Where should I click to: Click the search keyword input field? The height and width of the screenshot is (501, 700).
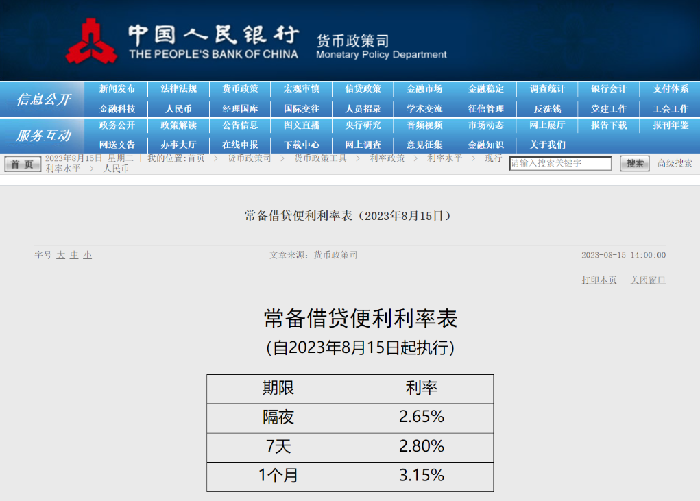pos(561,163)
